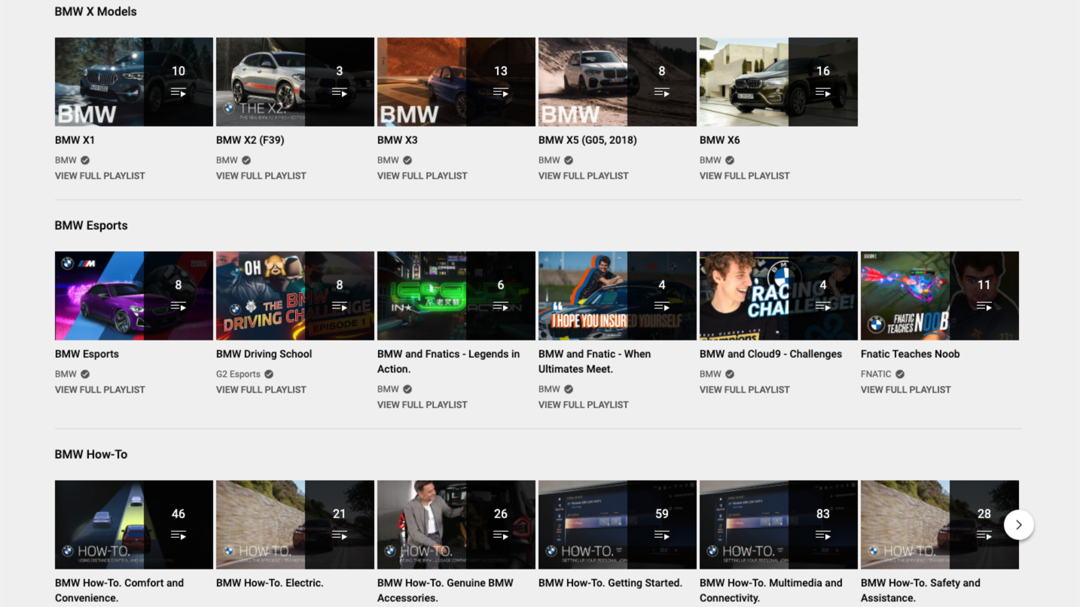Click the playlist icon on Multimedia and Connectivity thumbnail

(823, 535)
